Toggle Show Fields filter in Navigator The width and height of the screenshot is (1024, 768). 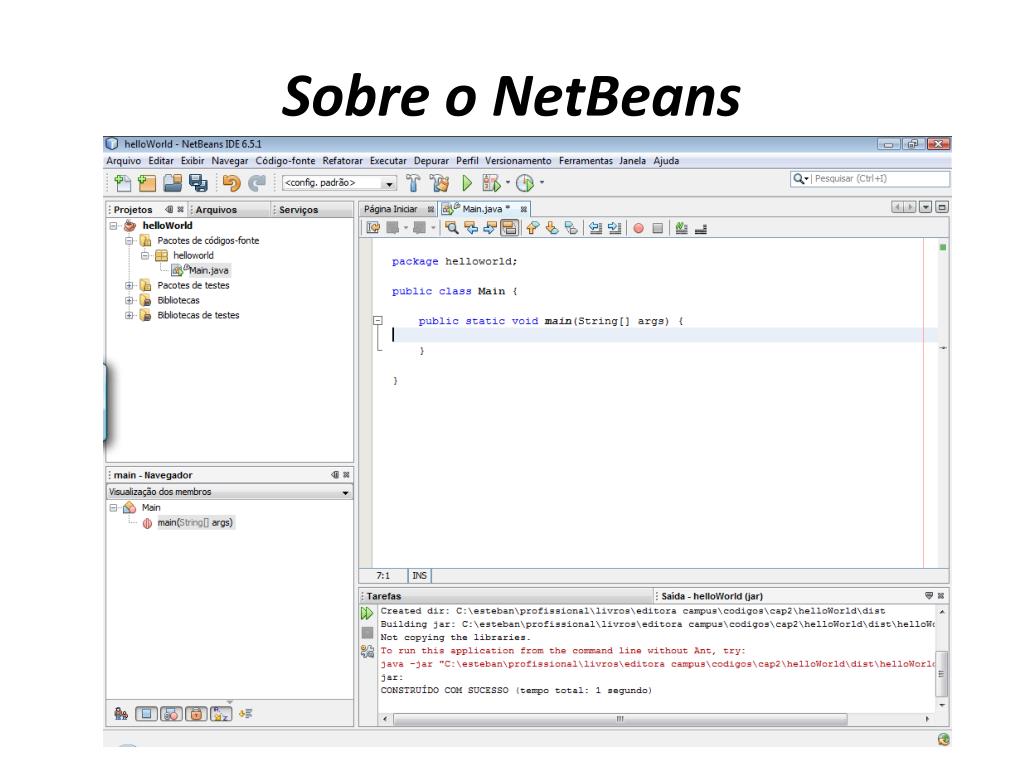point(146,714)
